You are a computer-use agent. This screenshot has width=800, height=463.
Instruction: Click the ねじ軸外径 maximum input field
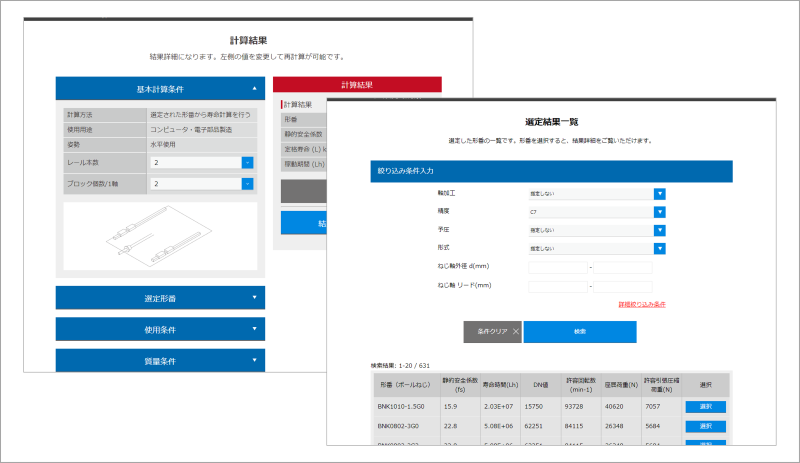pyautogui.click(x=622, y=267)
